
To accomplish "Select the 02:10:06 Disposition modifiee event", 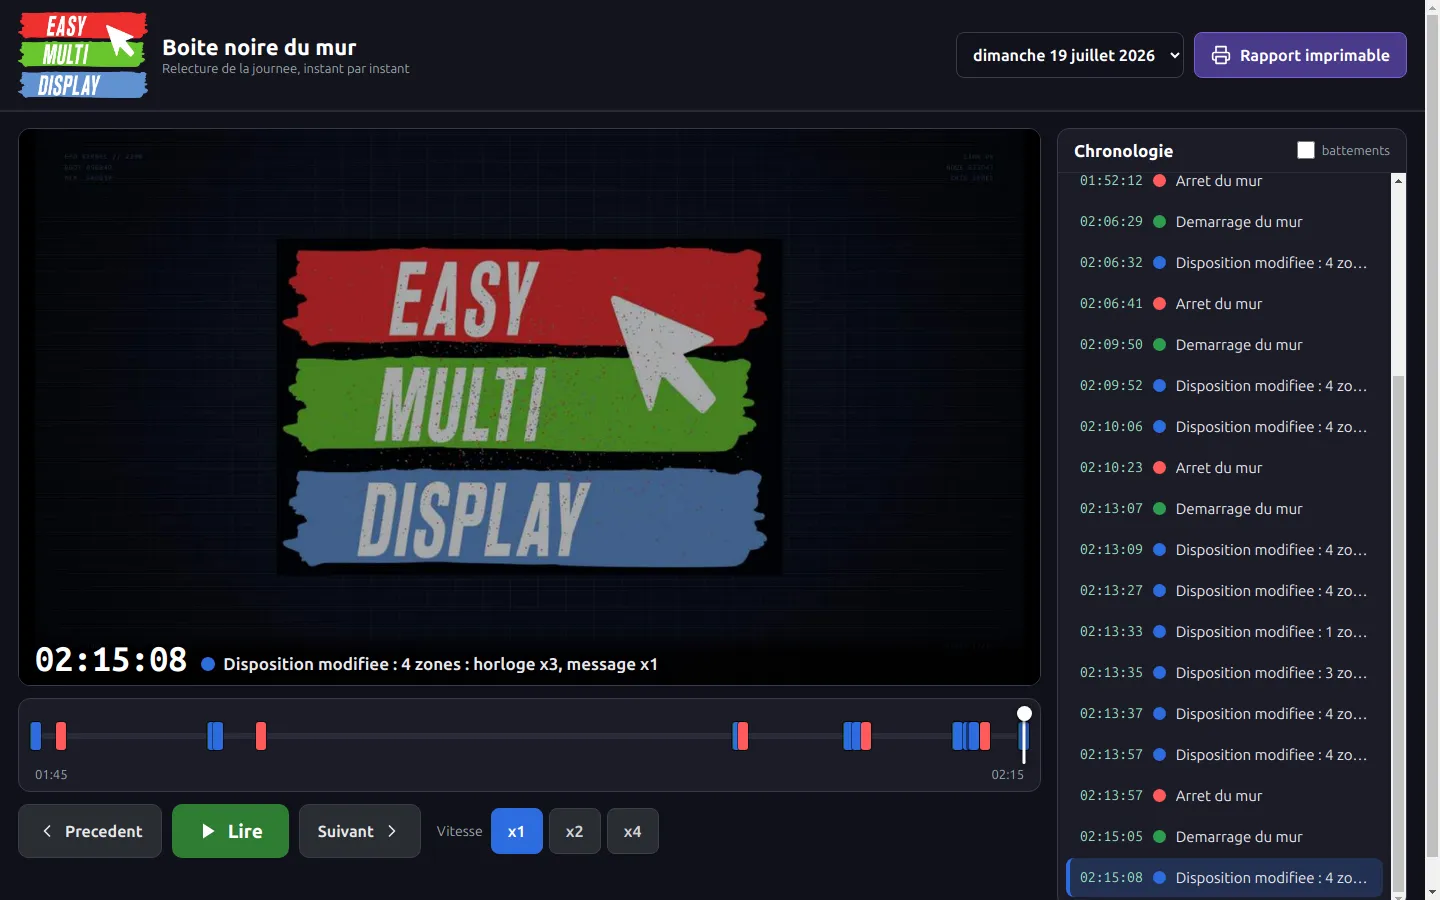I will coord(1224,427).
